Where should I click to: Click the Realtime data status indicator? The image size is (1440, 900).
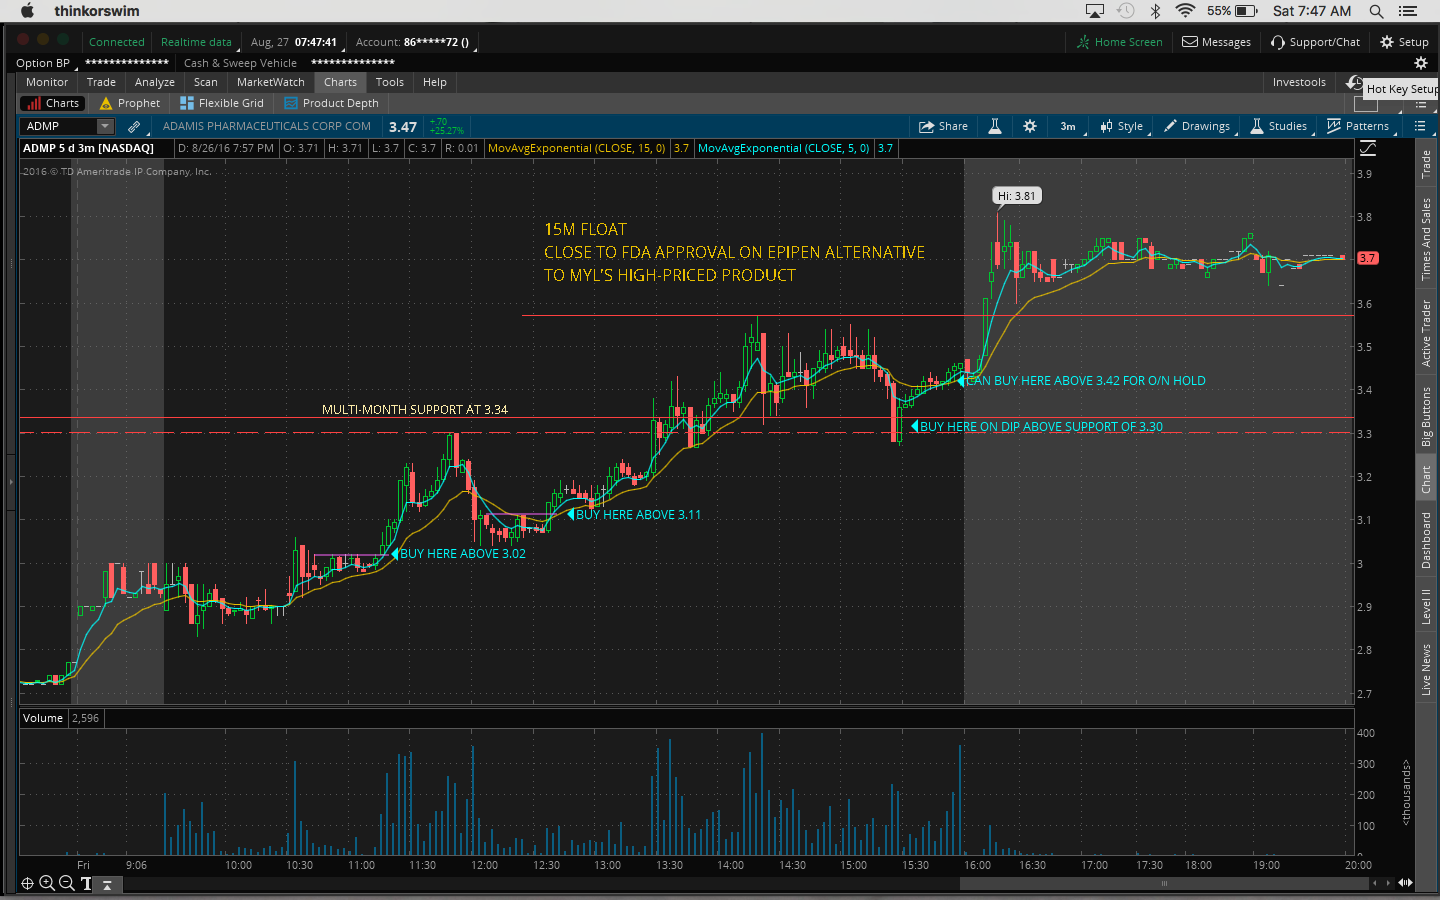[198, 42]
